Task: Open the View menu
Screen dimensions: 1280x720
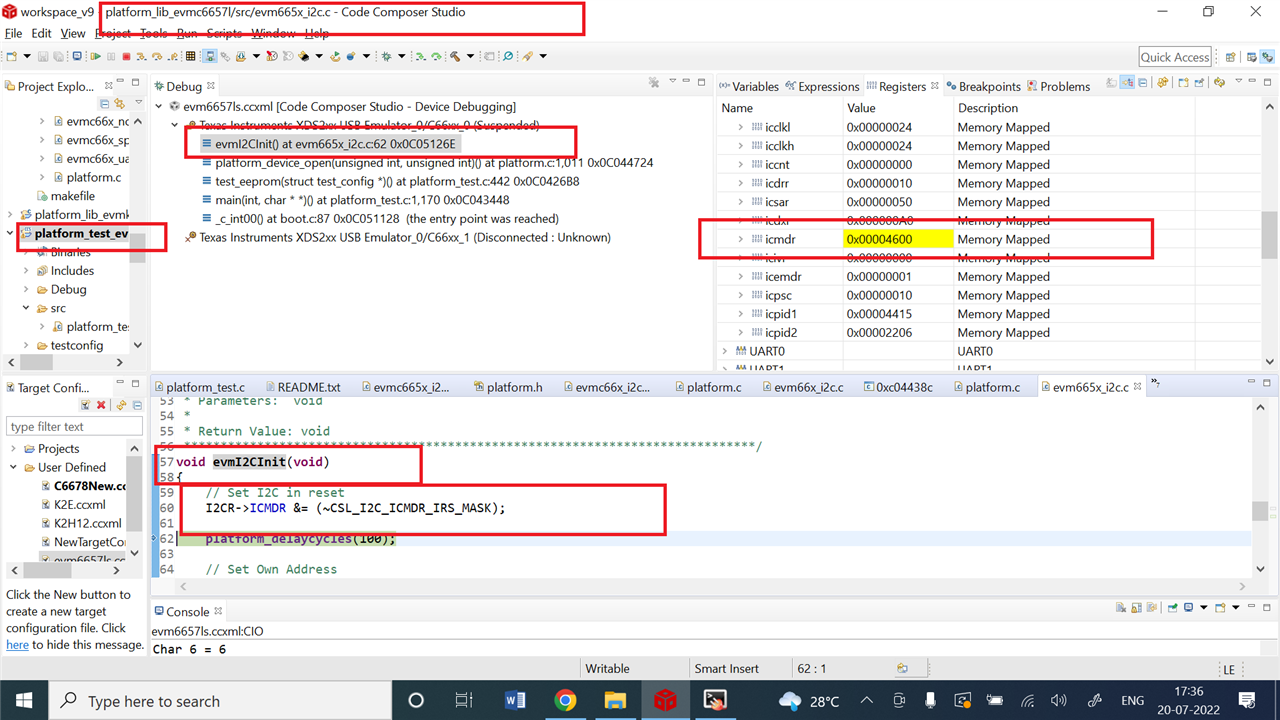Action: (x=73, y=33)
